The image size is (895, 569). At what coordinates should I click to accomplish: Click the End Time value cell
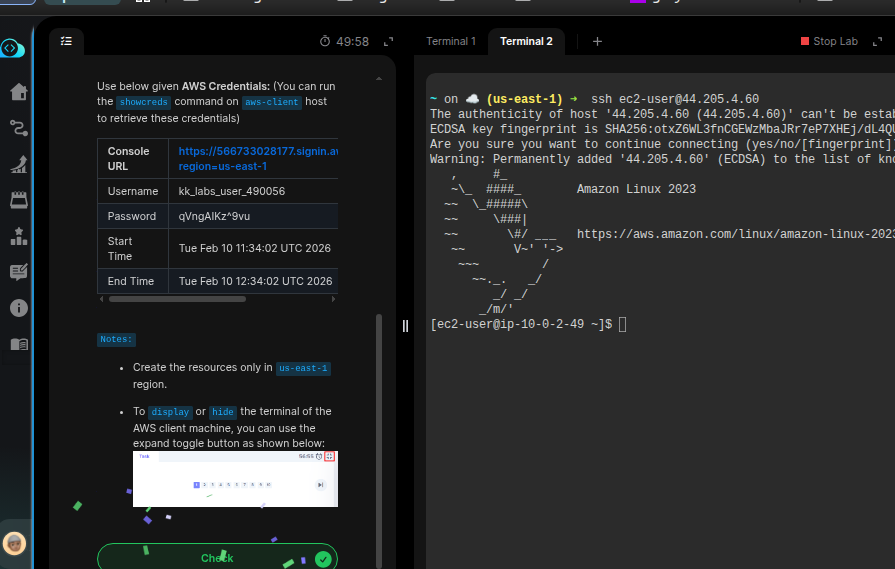tap(255, 281)
